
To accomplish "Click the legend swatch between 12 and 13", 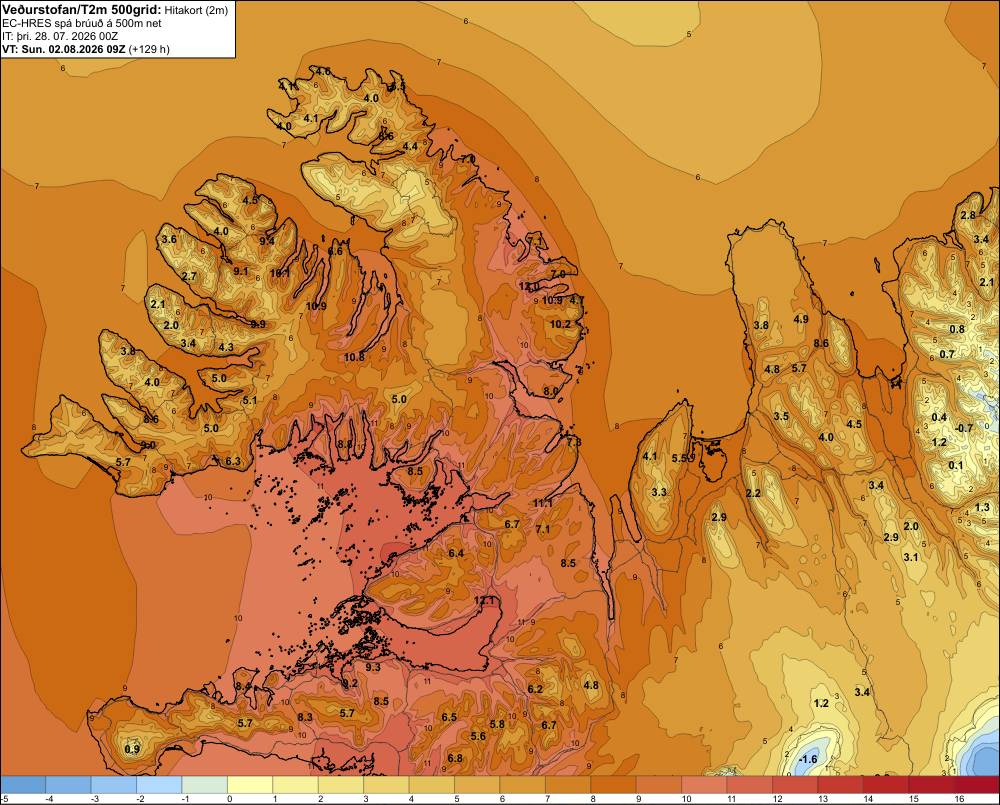I will click(x=795, y=785).
